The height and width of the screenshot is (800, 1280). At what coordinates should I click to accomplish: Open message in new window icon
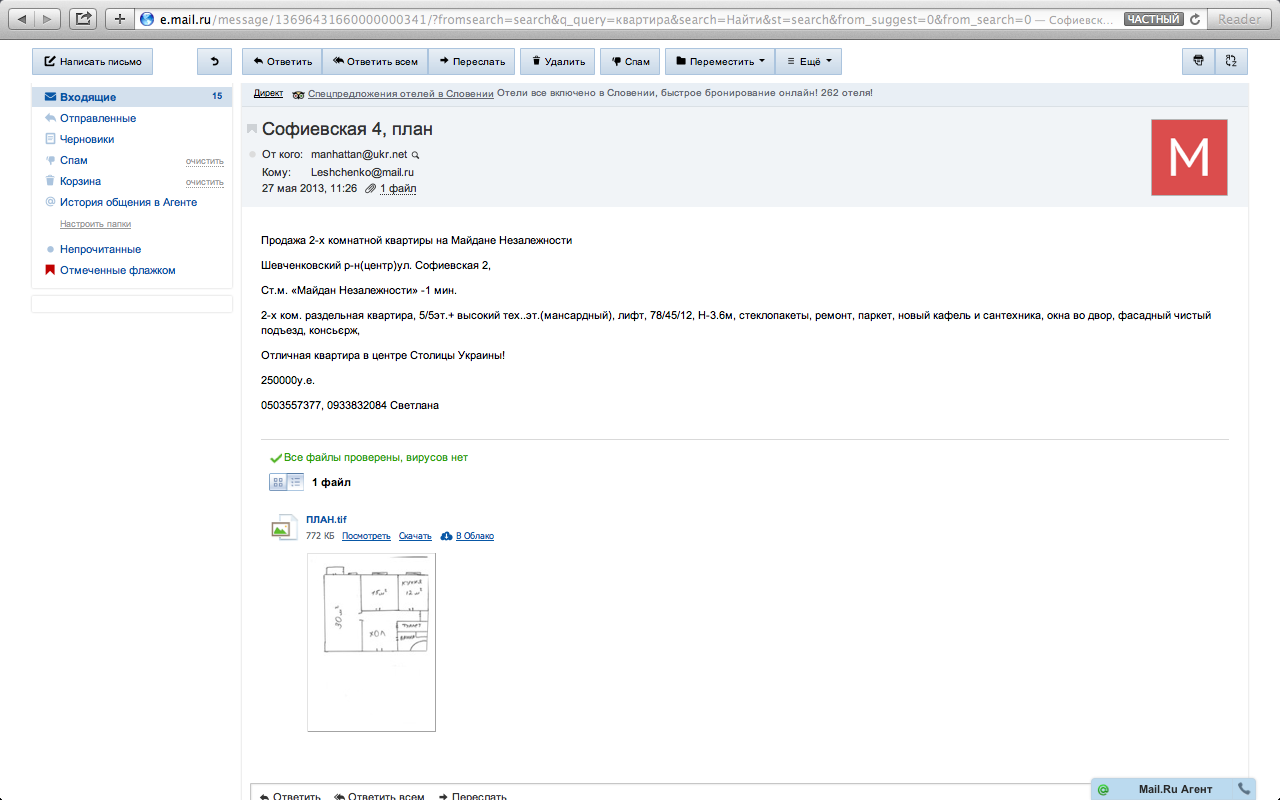[1231, 61]
